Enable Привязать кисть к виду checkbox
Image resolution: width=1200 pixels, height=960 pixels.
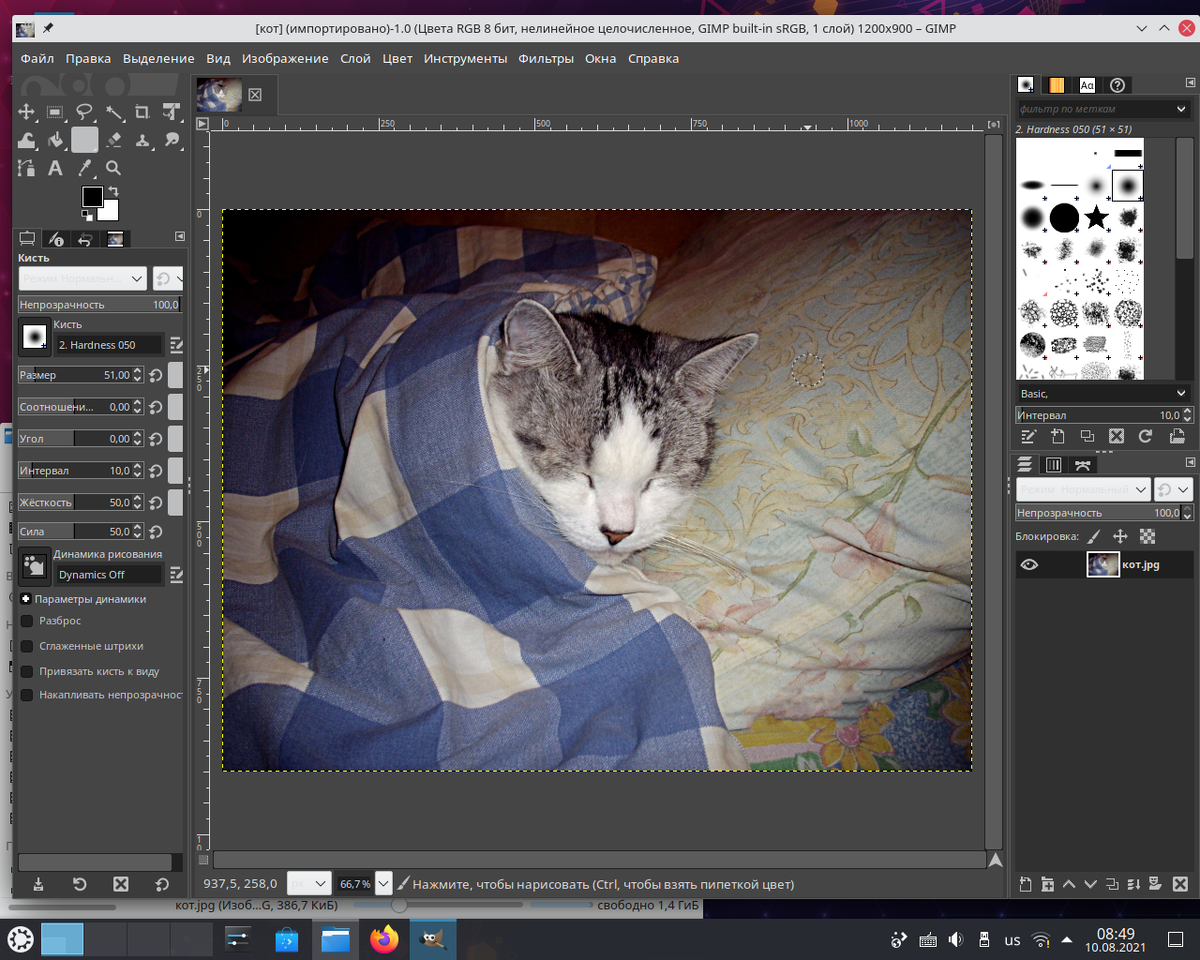tap(27, 671)
